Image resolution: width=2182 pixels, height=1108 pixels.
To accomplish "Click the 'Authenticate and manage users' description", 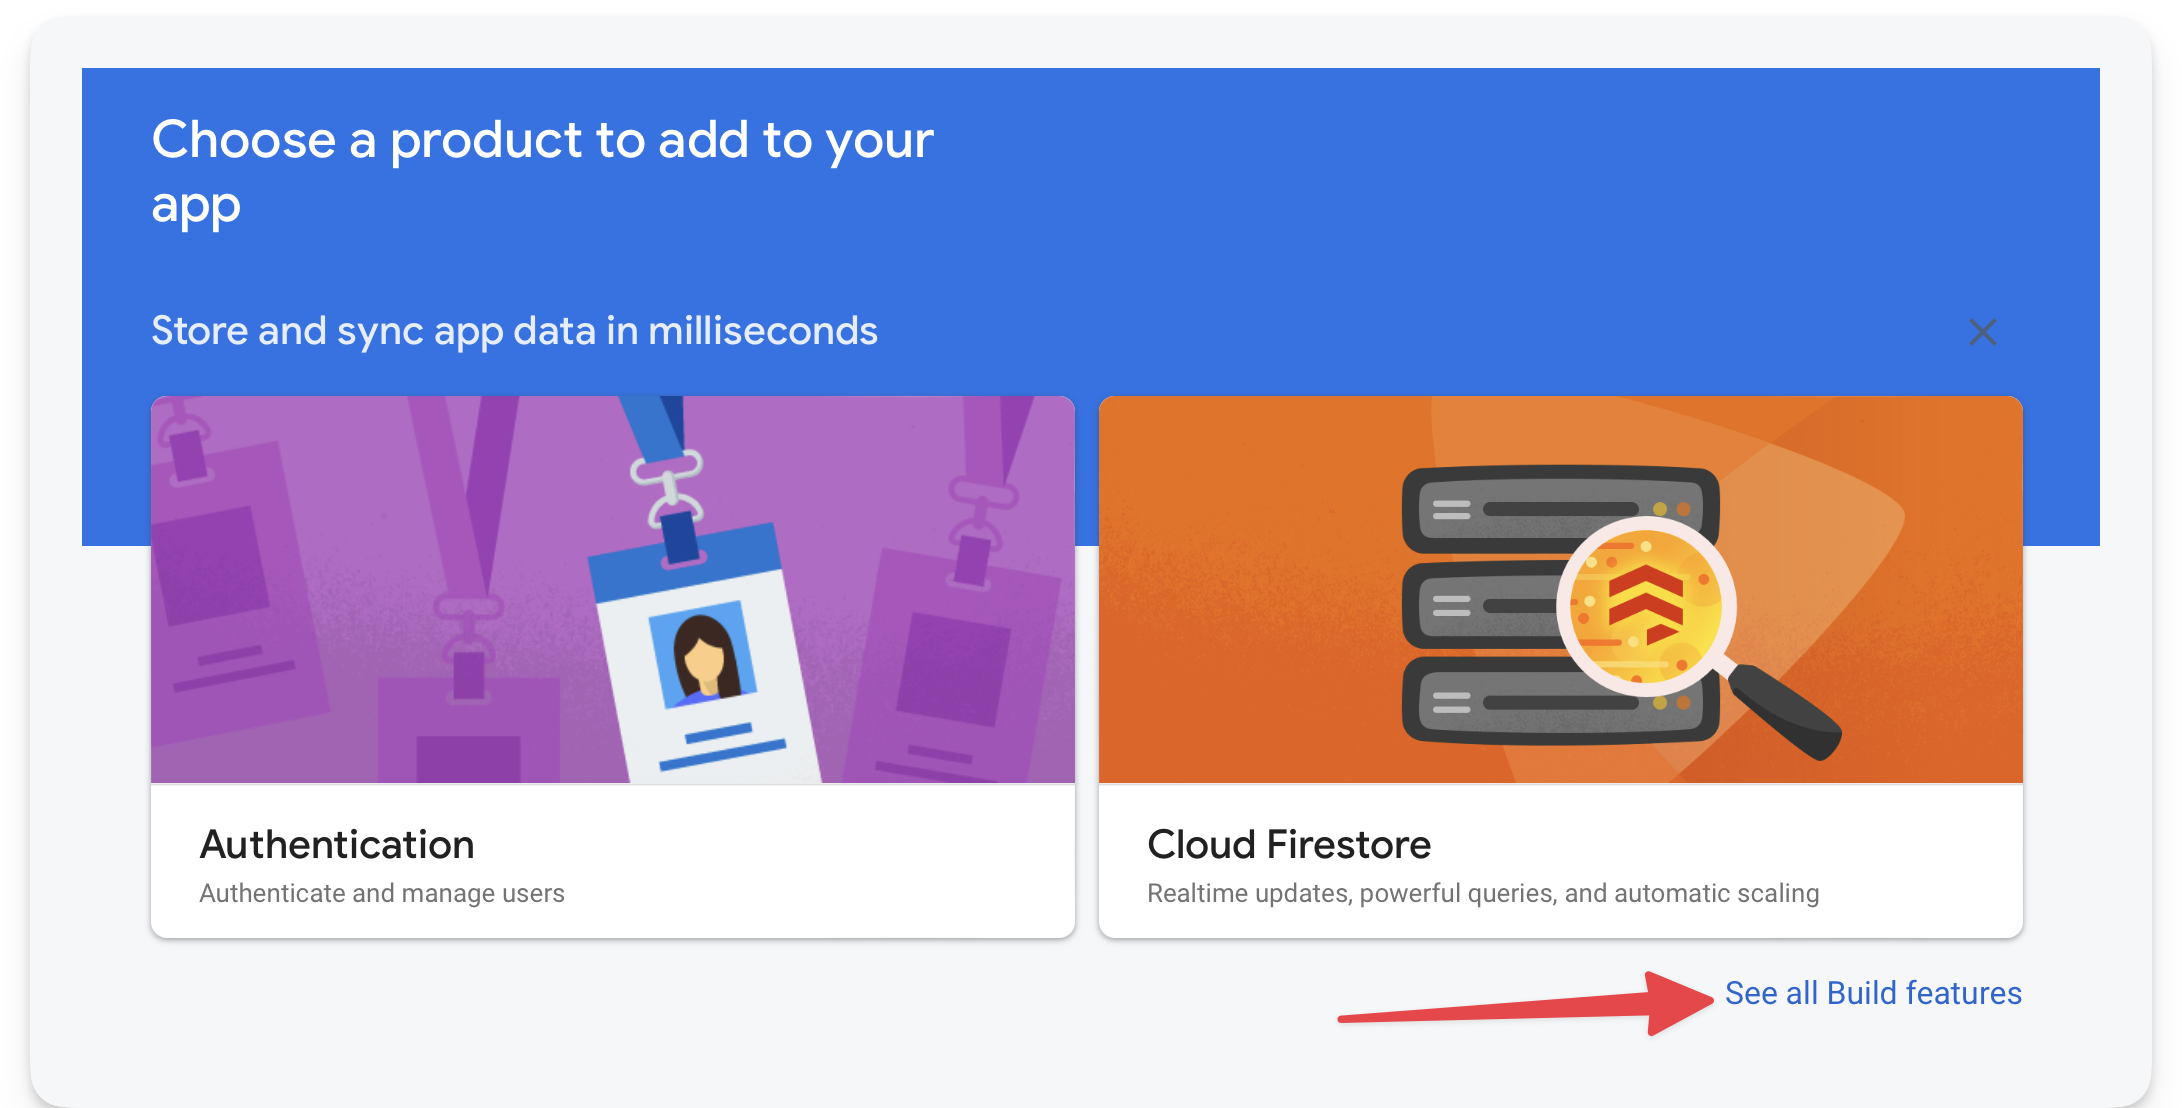I will click(382, 893).
